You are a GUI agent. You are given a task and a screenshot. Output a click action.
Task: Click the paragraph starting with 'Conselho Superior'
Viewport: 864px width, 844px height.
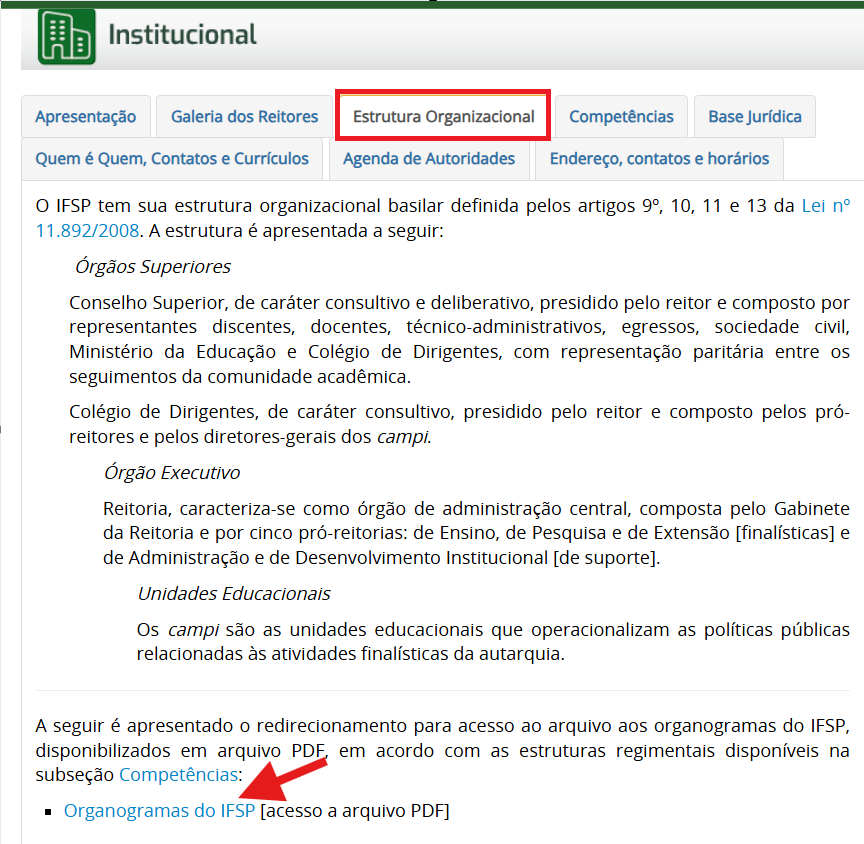pos(459,339)
